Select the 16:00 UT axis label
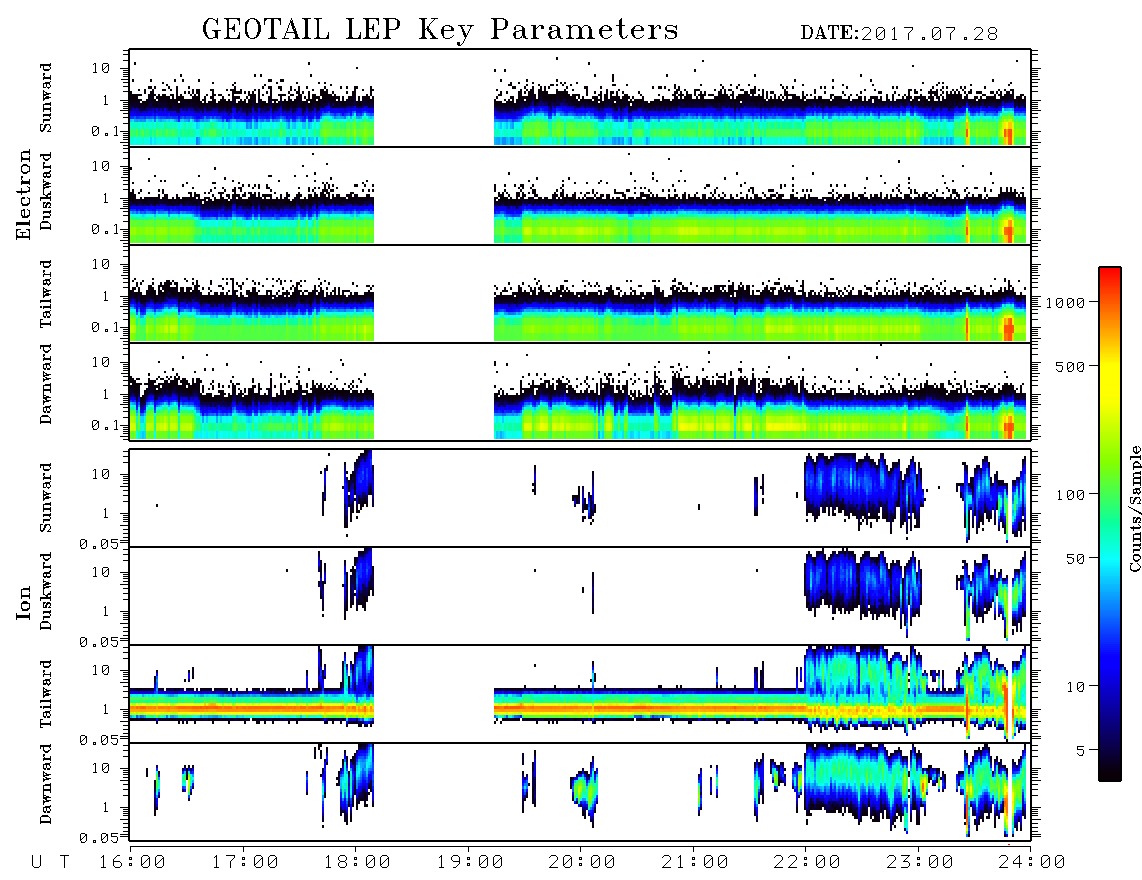The image size is (1142, 880). [132, 863]
